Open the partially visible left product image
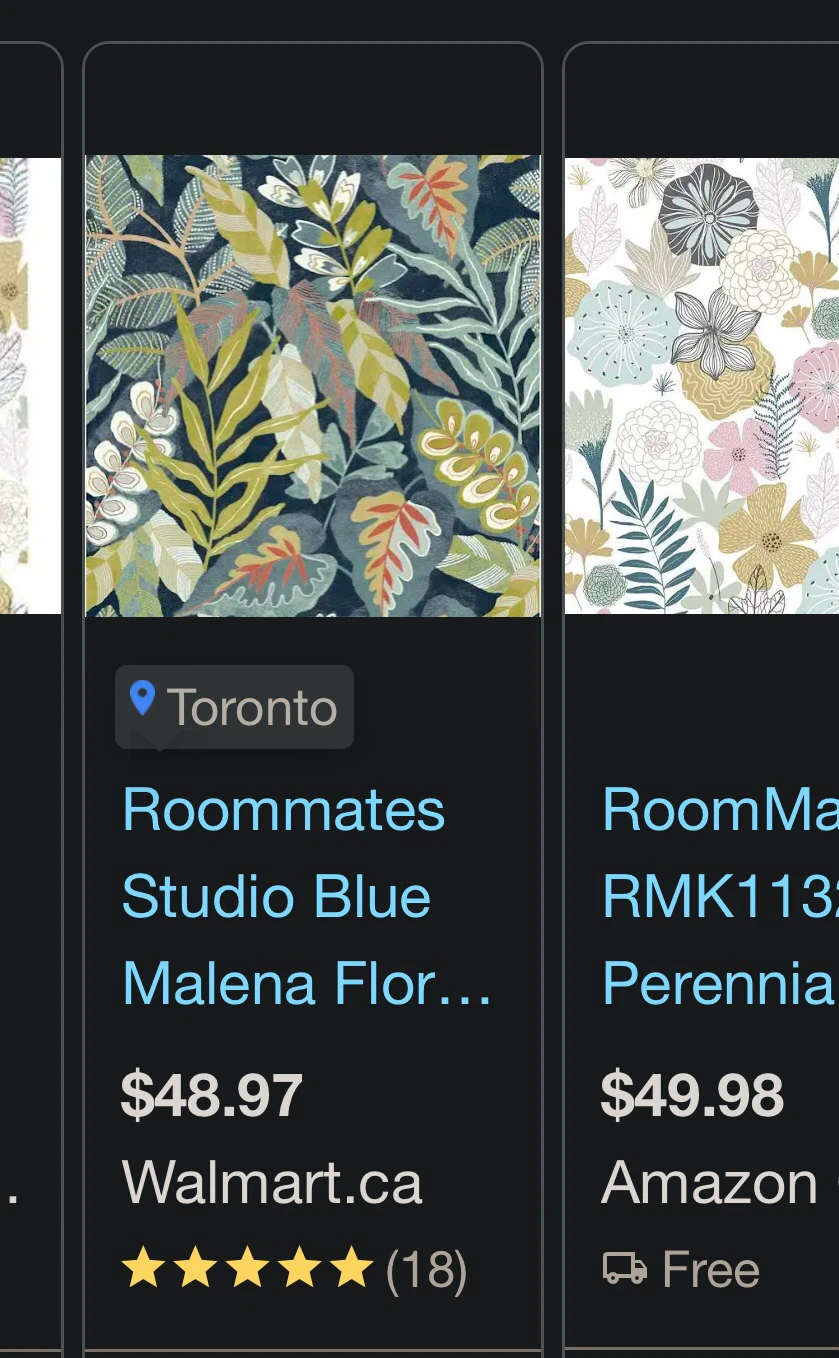Screen dimensions: 839x1358 30,385
